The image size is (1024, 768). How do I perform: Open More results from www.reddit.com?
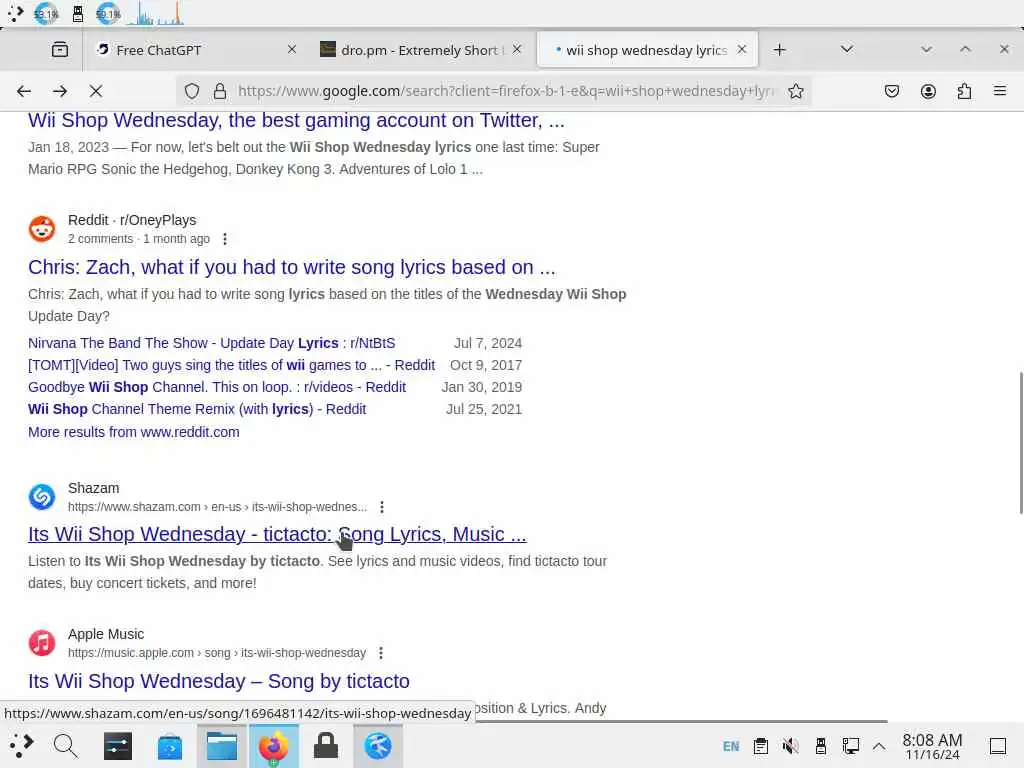(x=134, y=432)
